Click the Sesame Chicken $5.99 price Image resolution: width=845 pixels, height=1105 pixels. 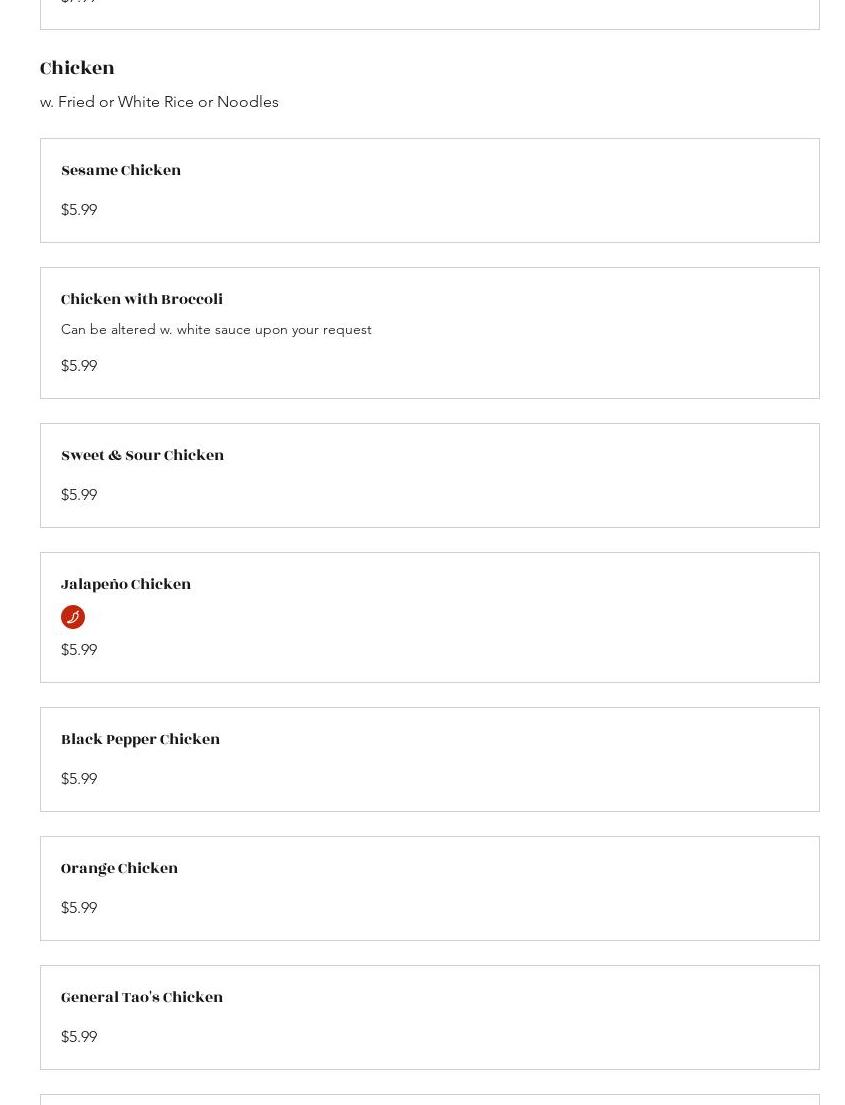[79, 210]
